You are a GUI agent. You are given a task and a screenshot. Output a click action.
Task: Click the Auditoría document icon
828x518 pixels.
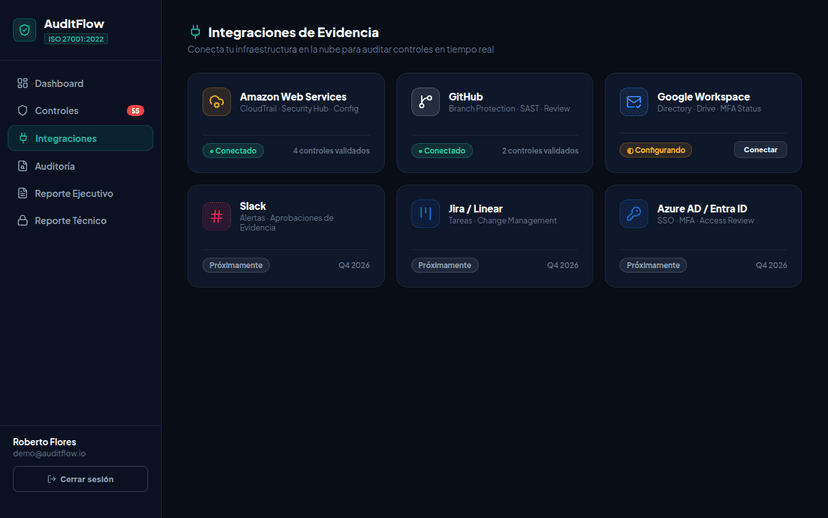point(22,166)
